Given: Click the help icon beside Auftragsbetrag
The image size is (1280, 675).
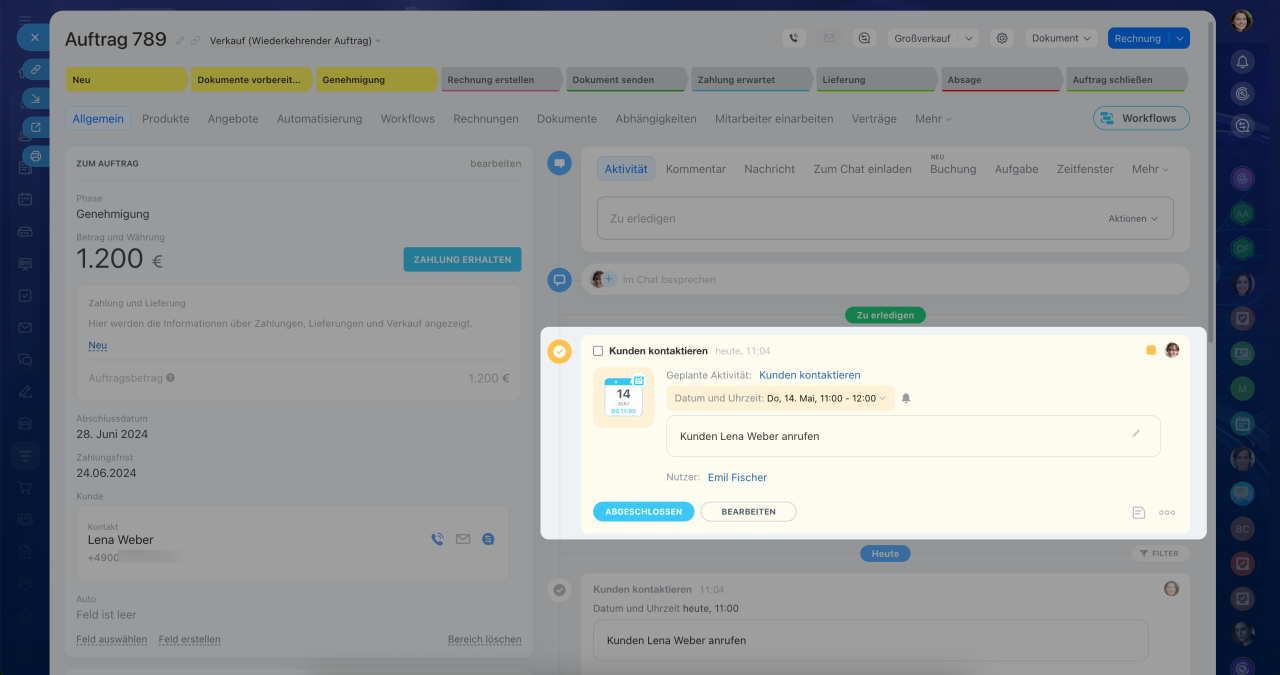Looking at the screenshot, I should click(171, 378).
